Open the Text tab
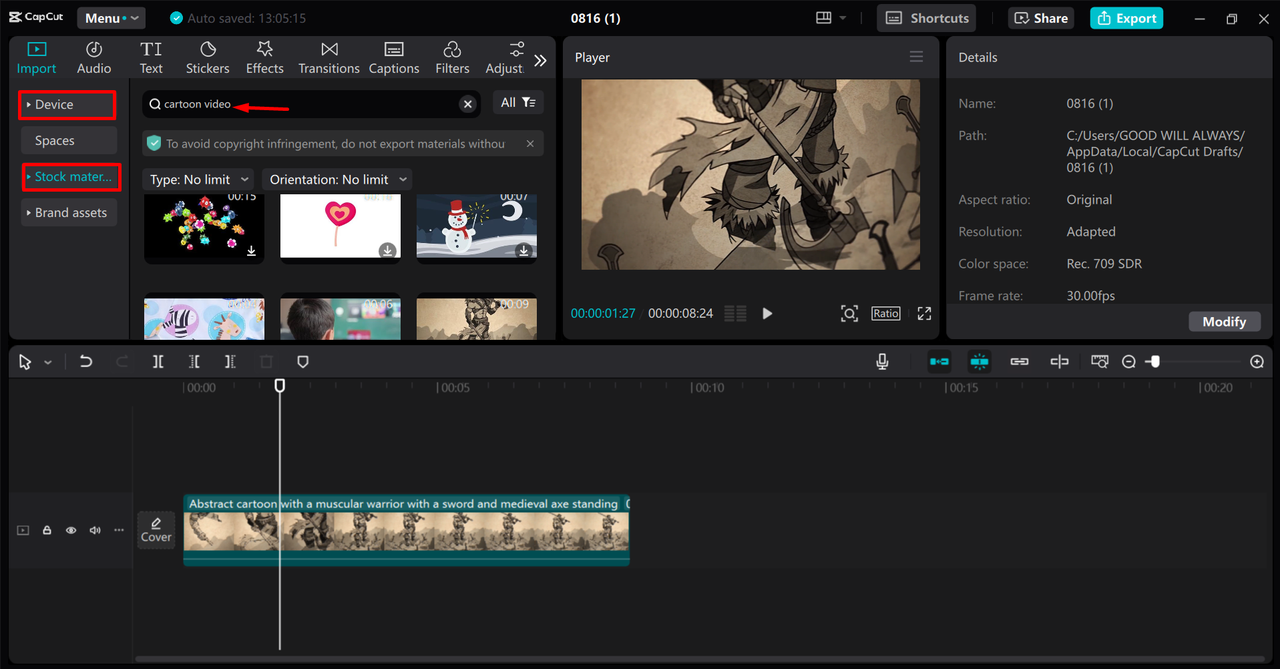Image resolution: width=1280 pixels, height=669 pixels. coord(151,58)
